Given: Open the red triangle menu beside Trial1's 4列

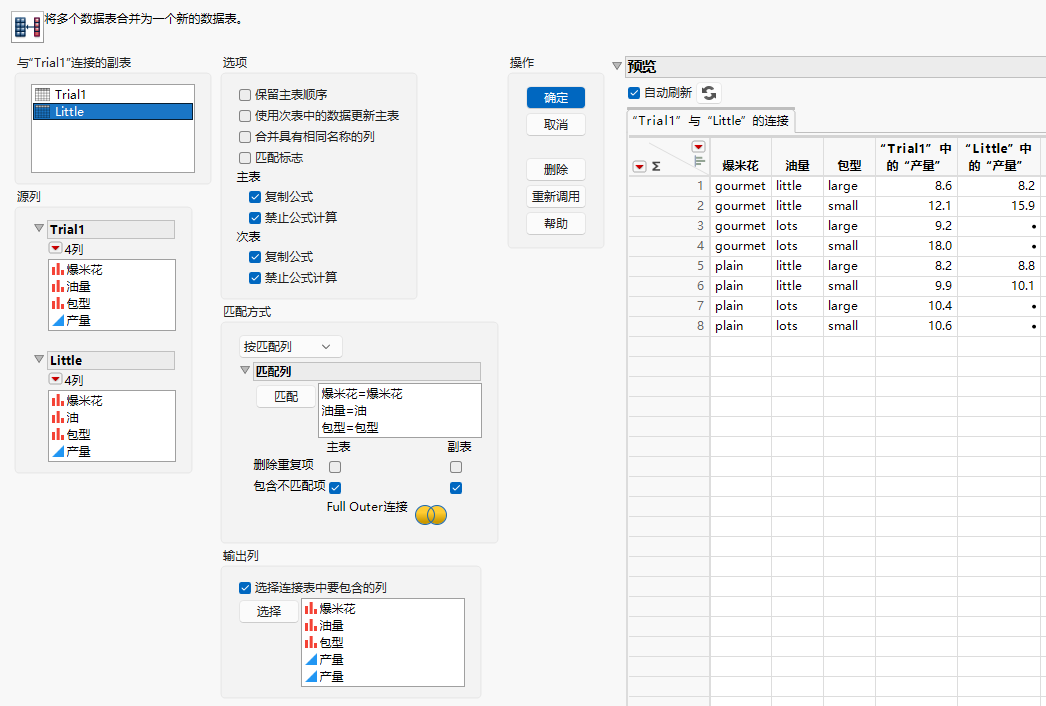Looking at the screenshot, I should (x=55, y=249).
